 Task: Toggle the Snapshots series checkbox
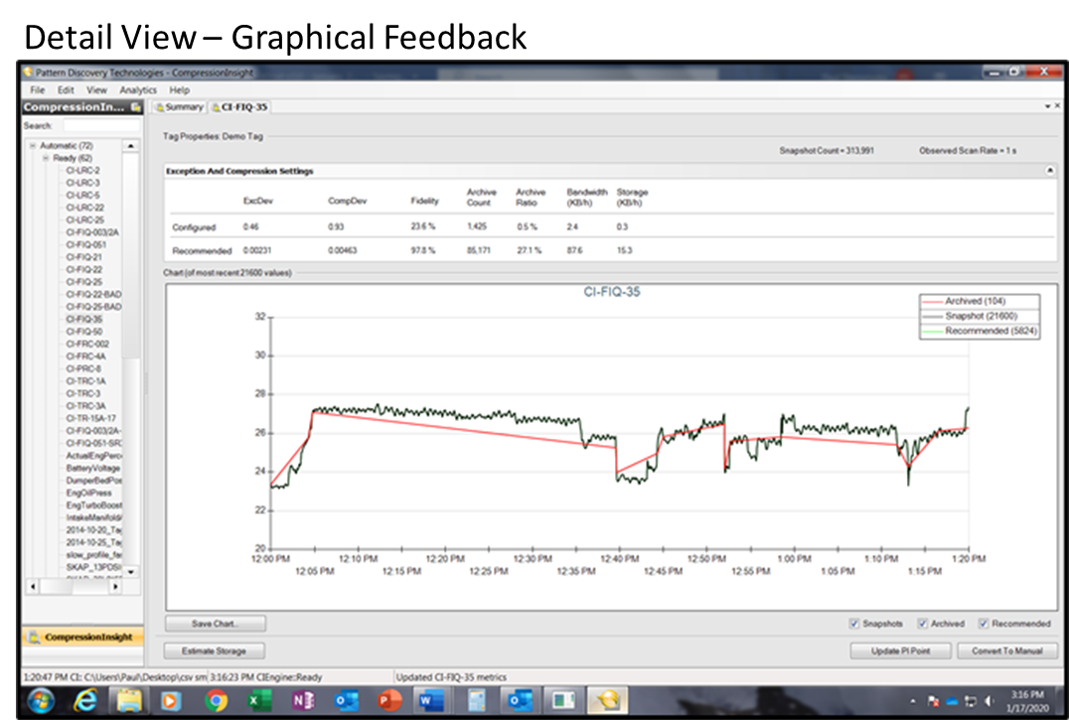coord(854,623)
